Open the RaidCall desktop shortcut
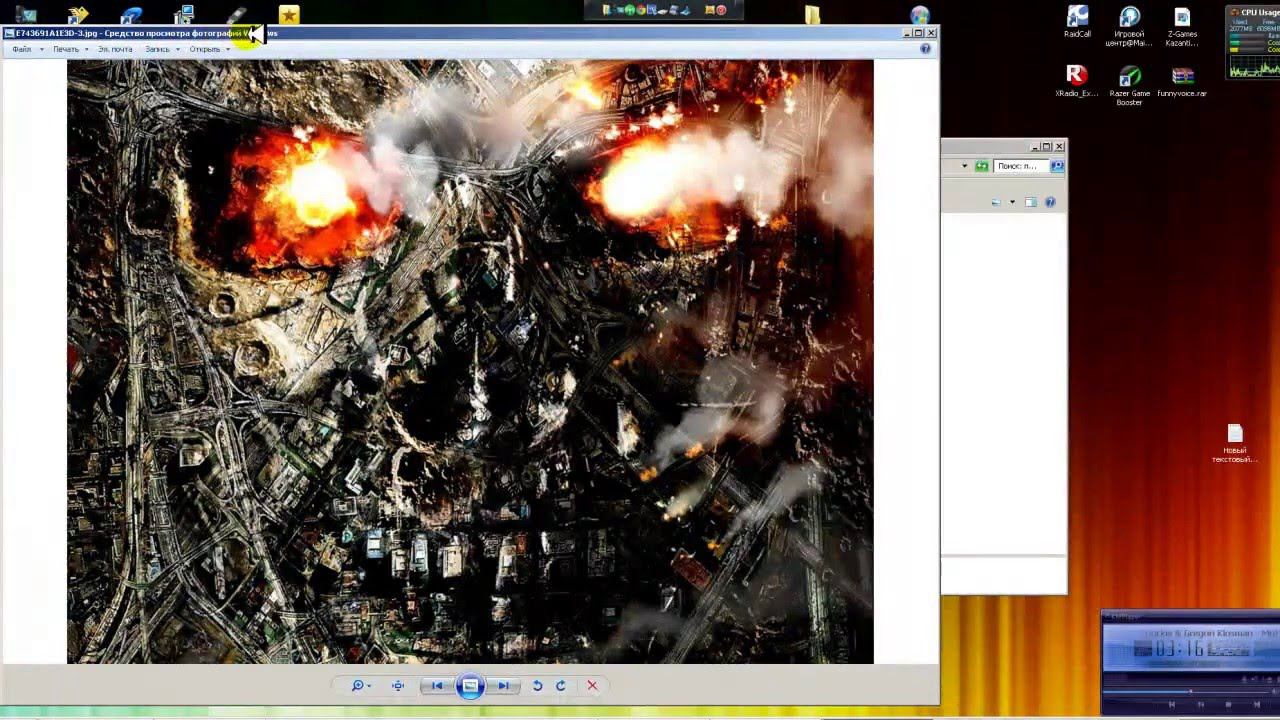 coord(1077,22)
